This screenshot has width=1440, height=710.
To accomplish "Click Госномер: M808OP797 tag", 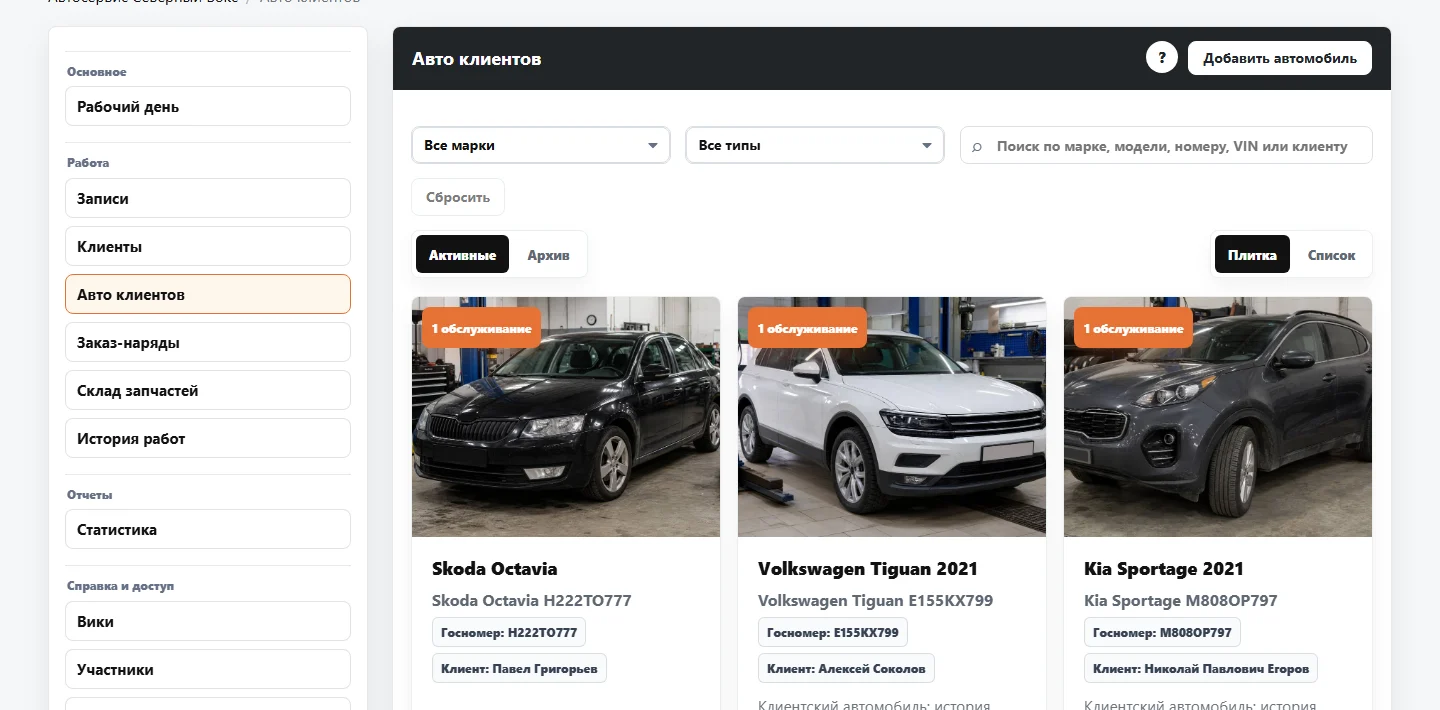I will coord(1163,632).
